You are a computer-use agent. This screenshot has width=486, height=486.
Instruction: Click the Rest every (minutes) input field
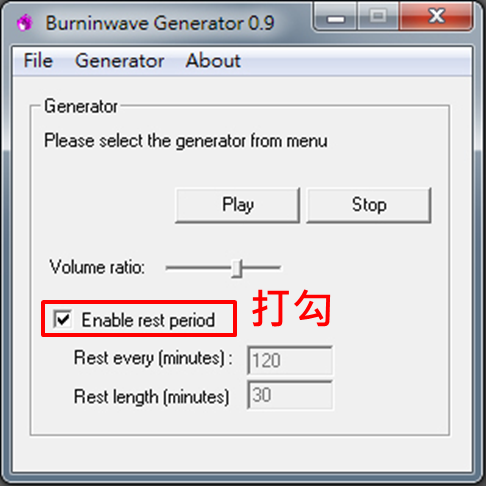(290, 360)
